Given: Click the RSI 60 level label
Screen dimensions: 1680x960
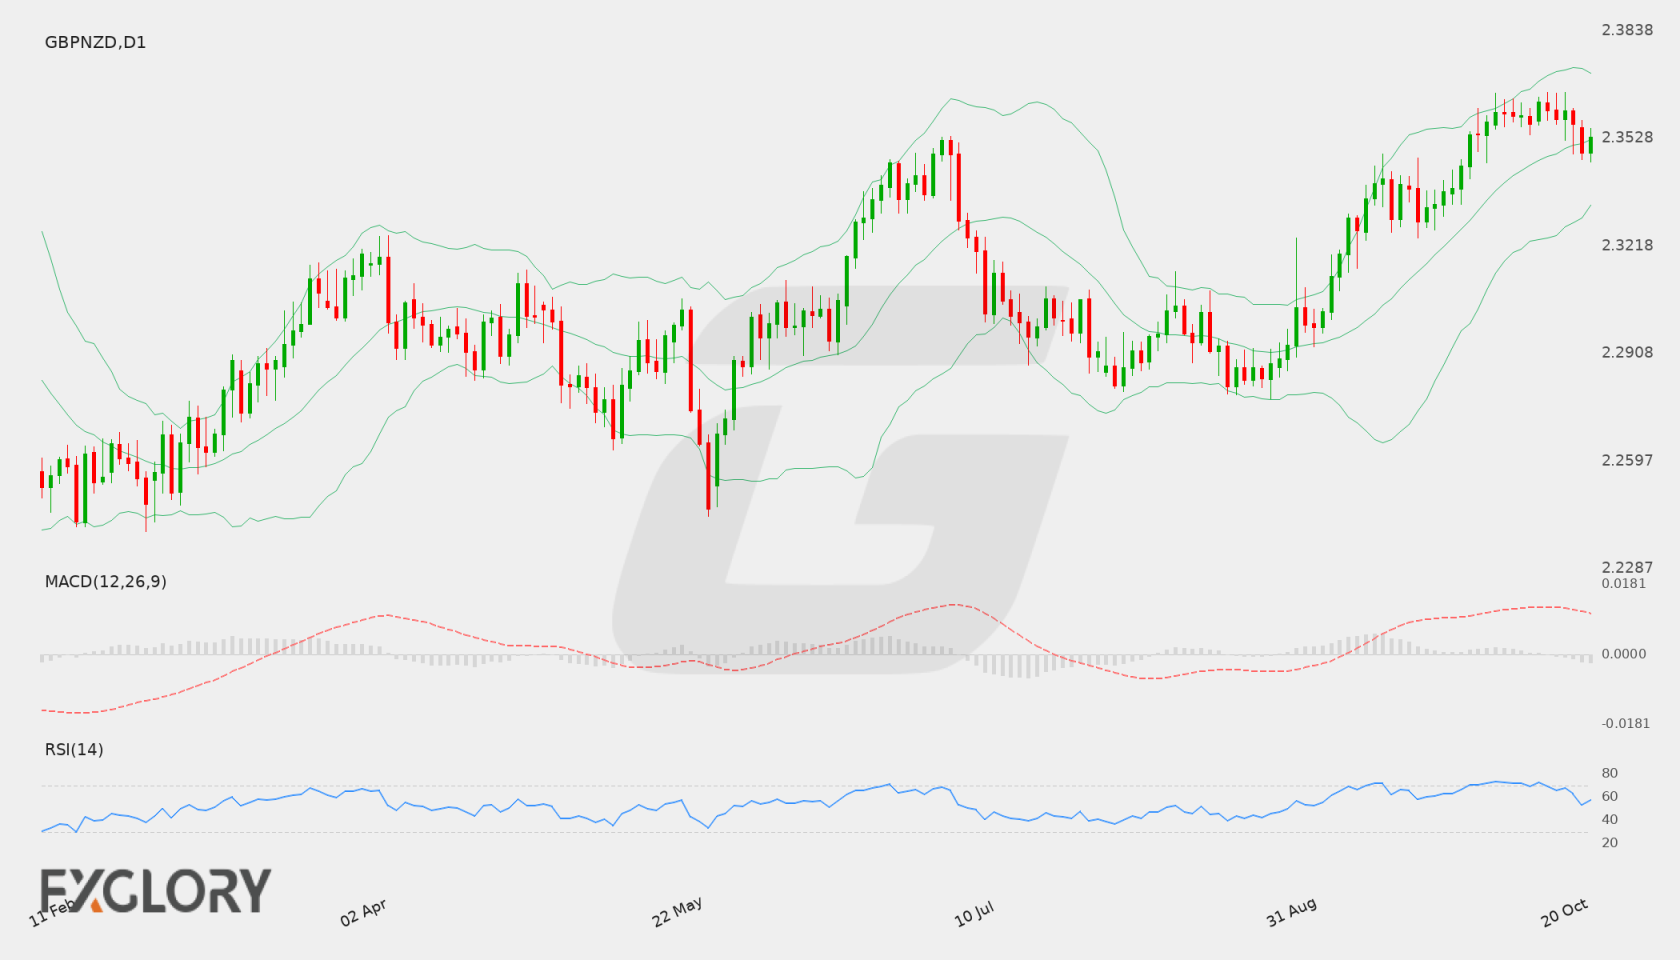Looking at the screenshot, I should click(x=1610, y=796).
